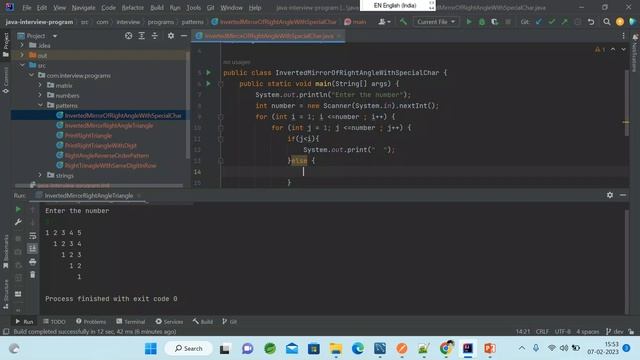This screenshot has height=360, width=640.
Task: Click the orange IDE updates icon
Action: coord(620,22)
